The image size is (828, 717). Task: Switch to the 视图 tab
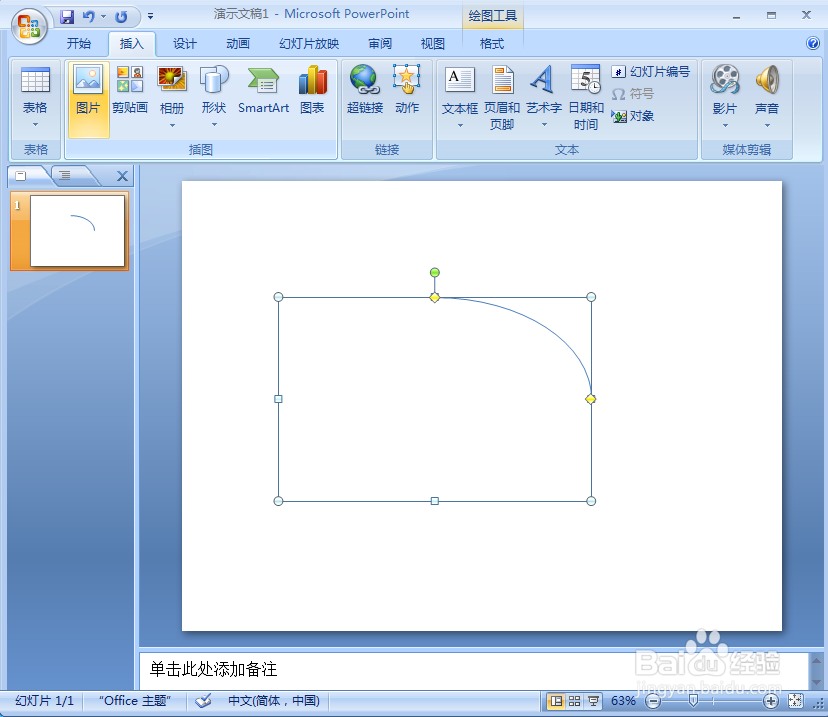(432, 44)
